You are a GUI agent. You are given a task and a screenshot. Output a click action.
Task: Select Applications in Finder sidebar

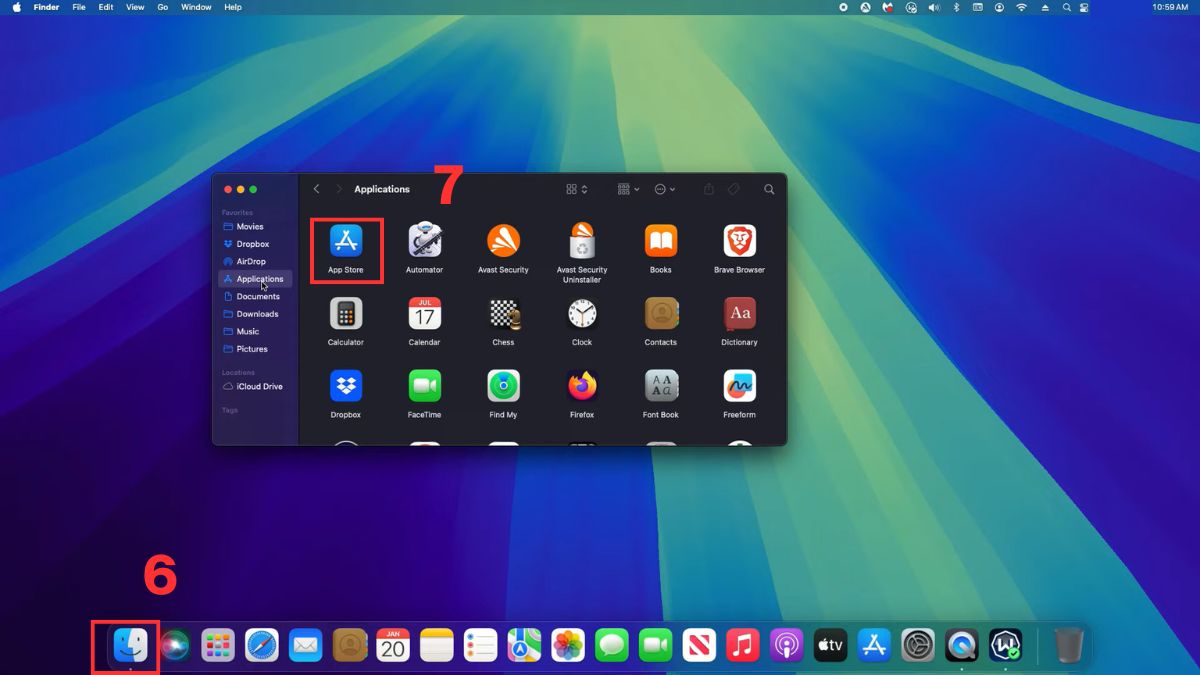[255, 279]
